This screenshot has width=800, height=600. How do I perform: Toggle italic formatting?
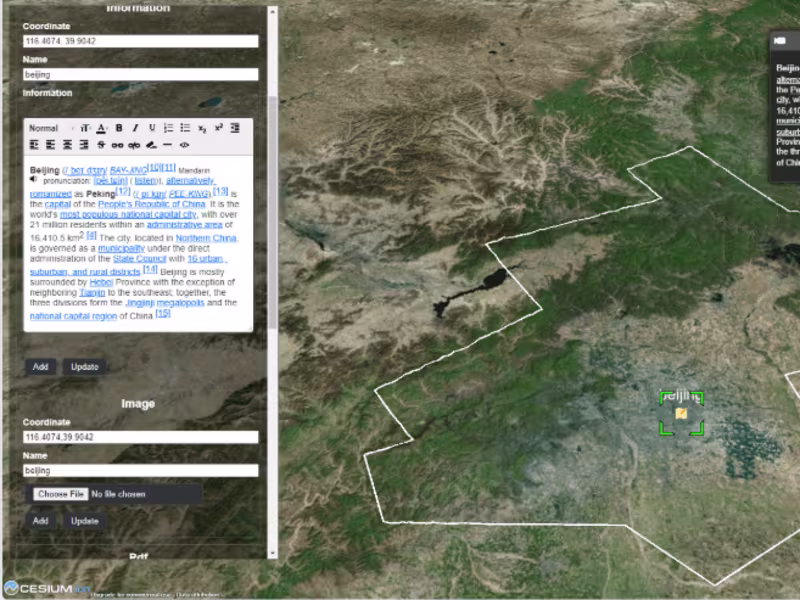pos(135,128)
